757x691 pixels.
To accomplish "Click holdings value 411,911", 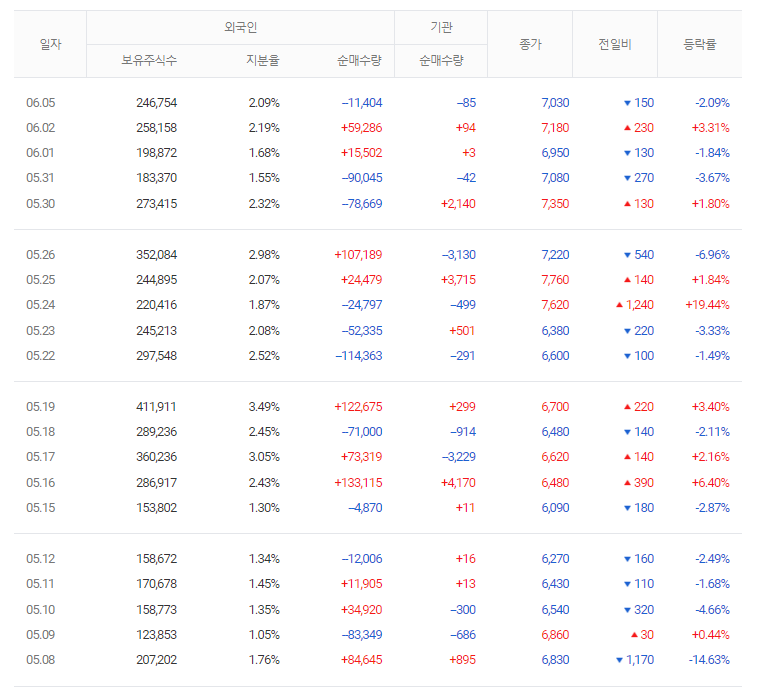I will (156, 407).
